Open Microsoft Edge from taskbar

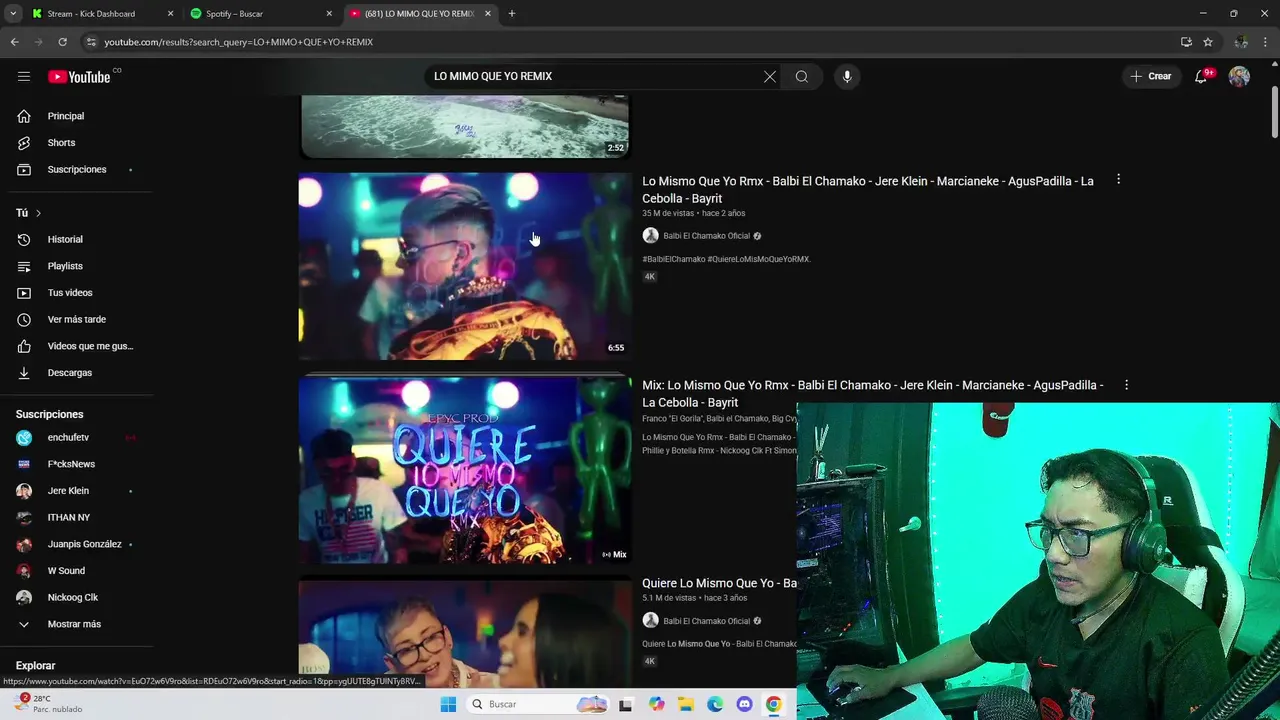(x=715, y=704)
